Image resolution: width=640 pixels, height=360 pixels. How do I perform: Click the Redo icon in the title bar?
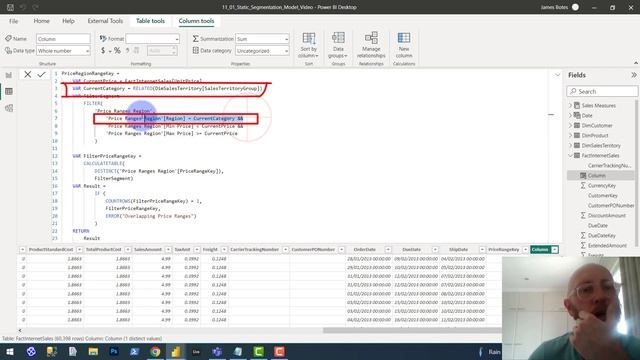[36, 7]
